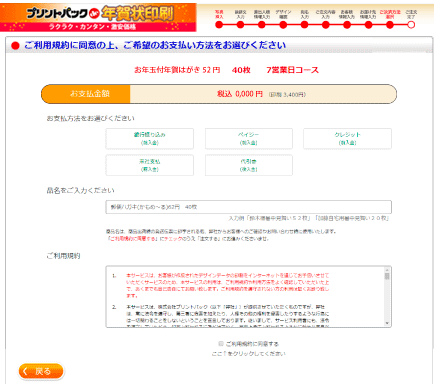Select クレジット (credit card) payment option
434x384 pixels.
[x=347, y=139]
